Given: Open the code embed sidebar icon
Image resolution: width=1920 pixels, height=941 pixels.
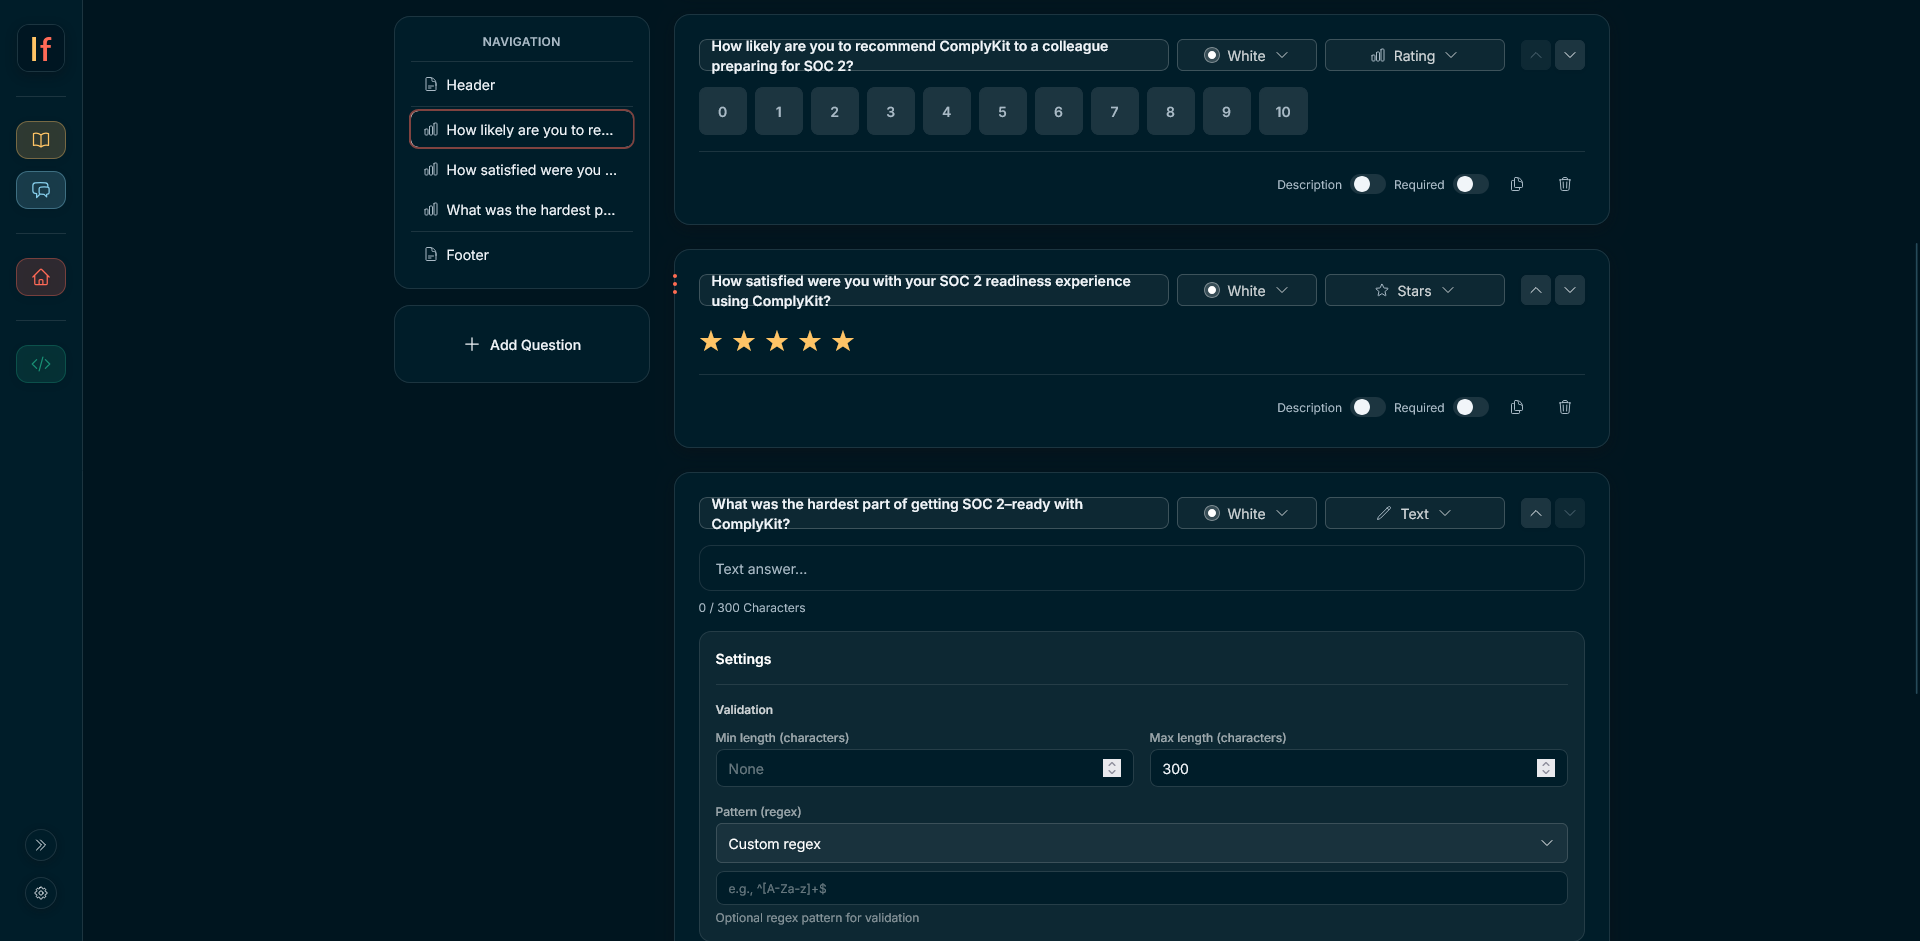Looking at the screenshot, I should point(41,364).
